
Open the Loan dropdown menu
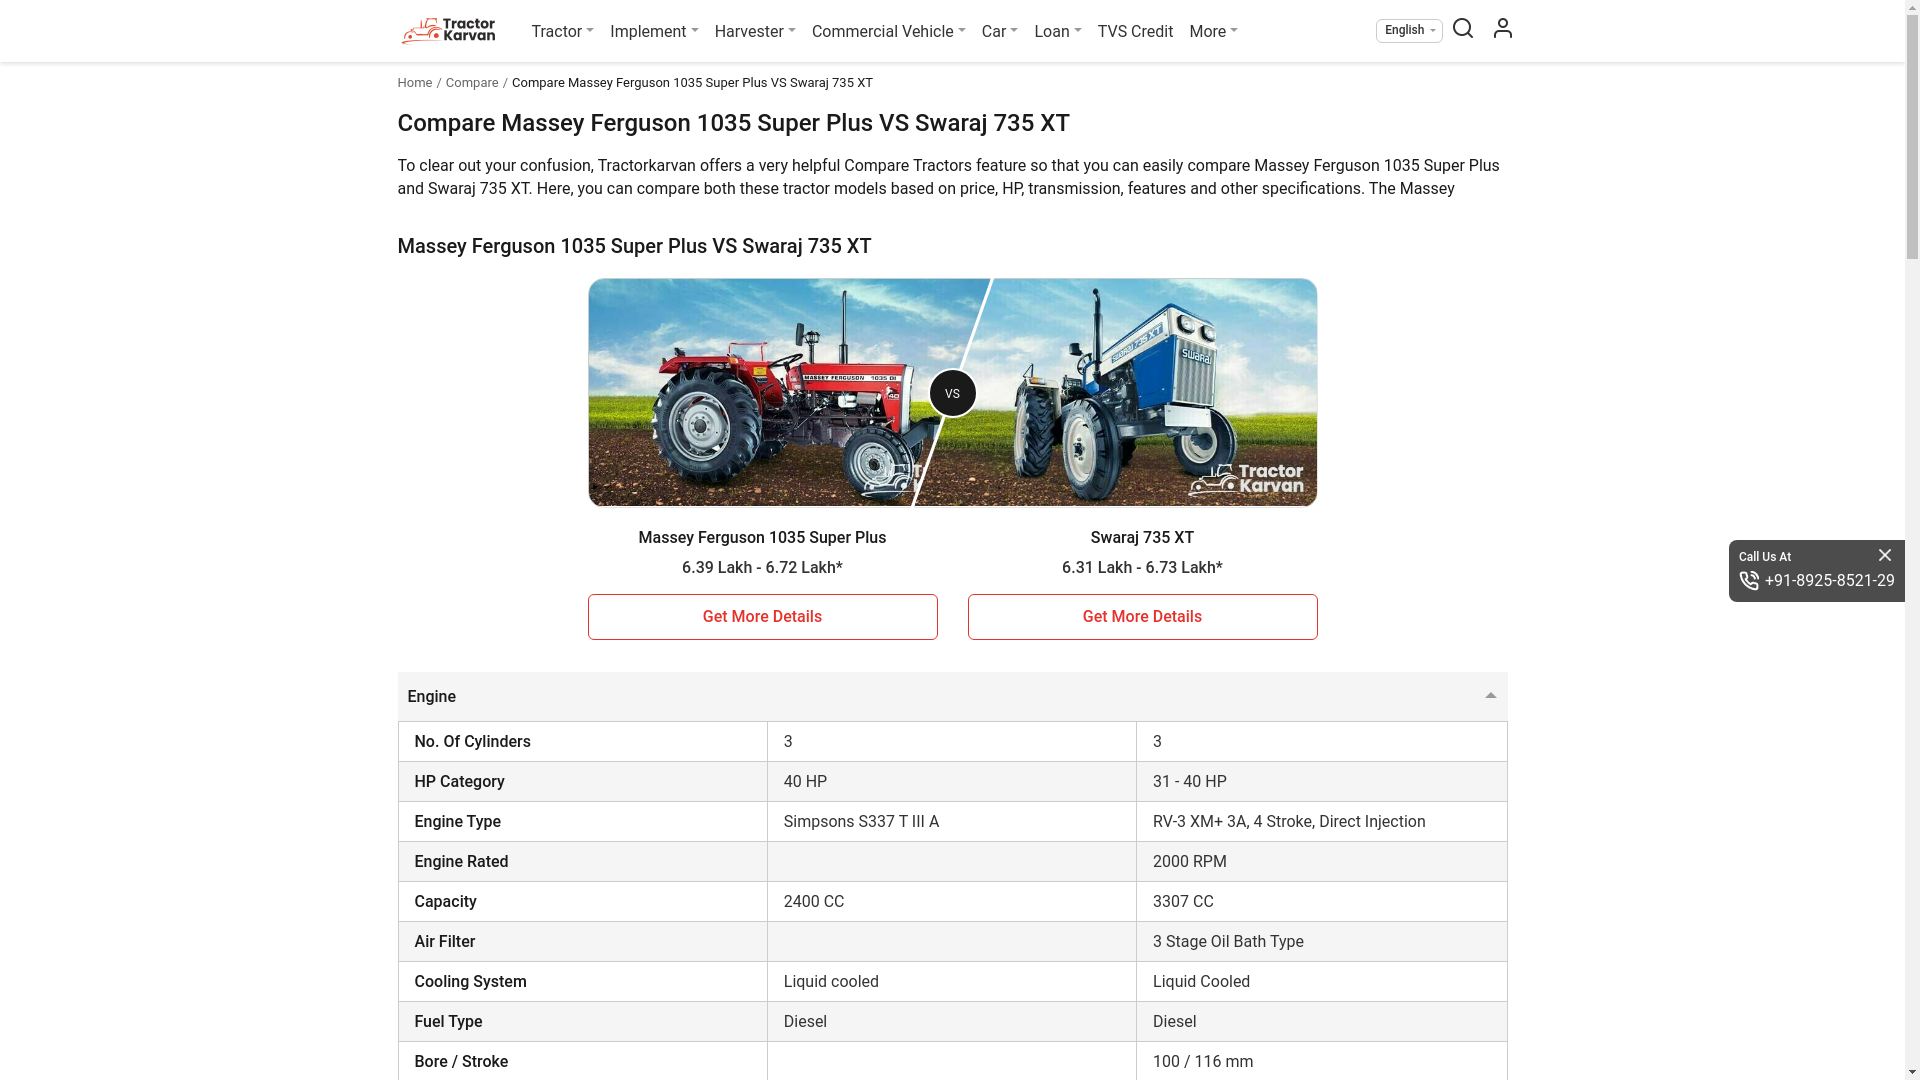(1057, 32)
